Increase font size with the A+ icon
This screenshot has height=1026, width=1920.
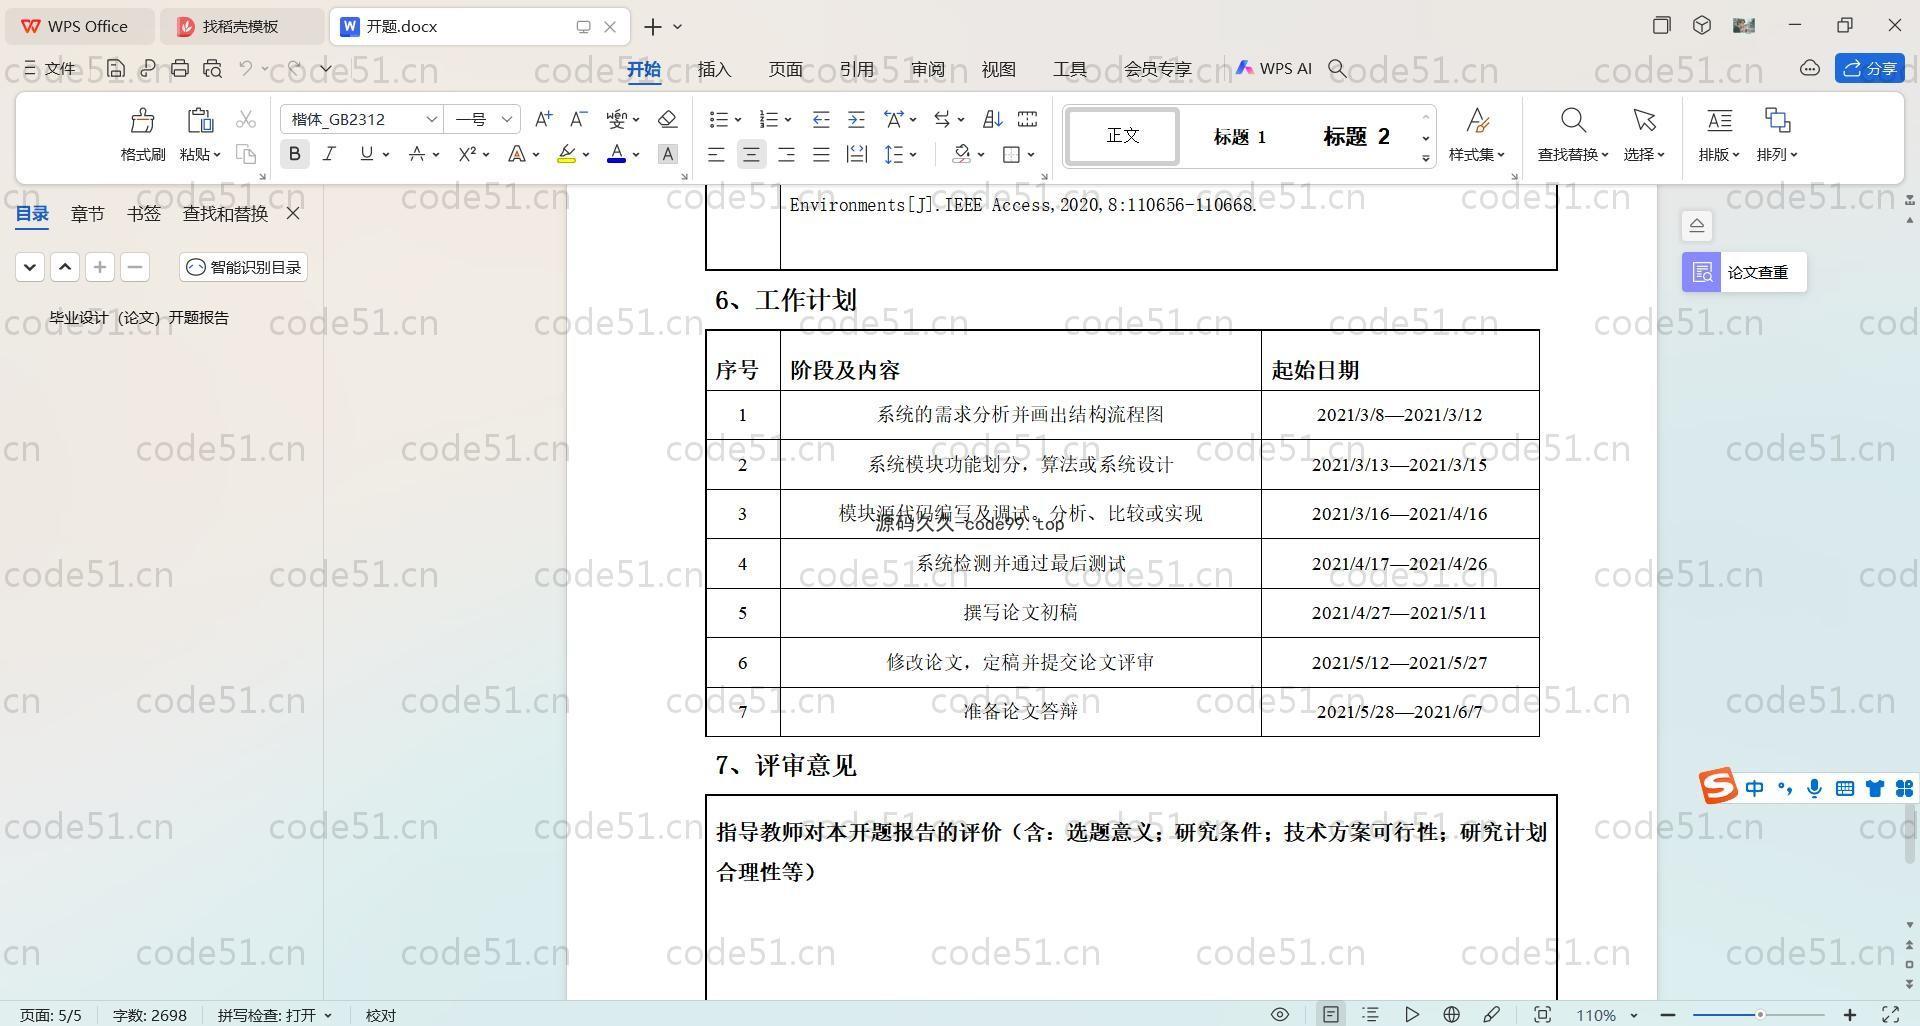tap(543, 119)
